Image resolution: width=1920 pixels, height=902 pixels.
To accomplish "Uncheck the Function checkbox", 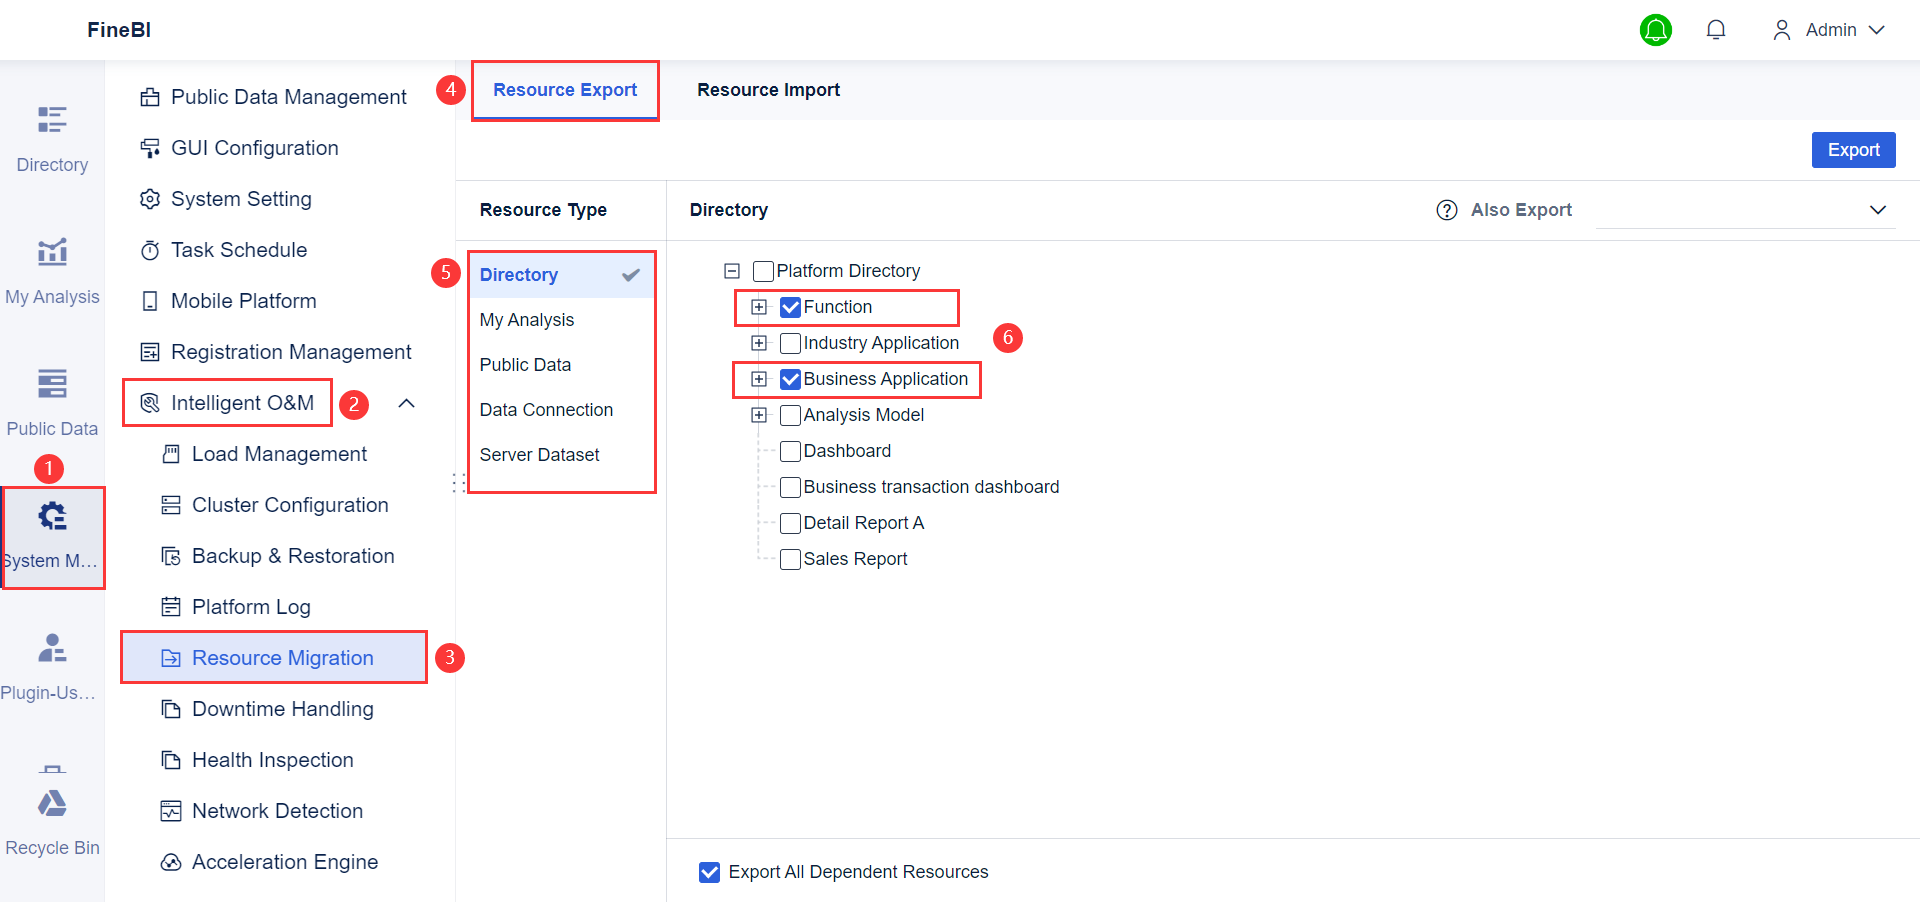I will [791, 307].
